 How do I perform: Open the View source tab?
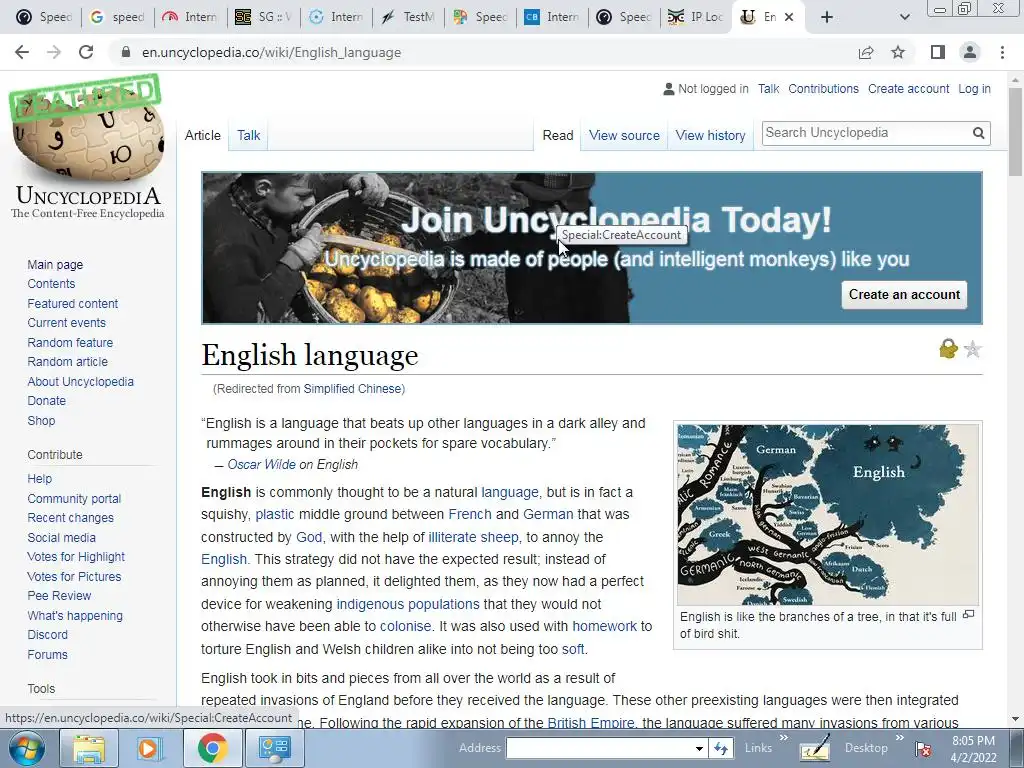[624, 135]
